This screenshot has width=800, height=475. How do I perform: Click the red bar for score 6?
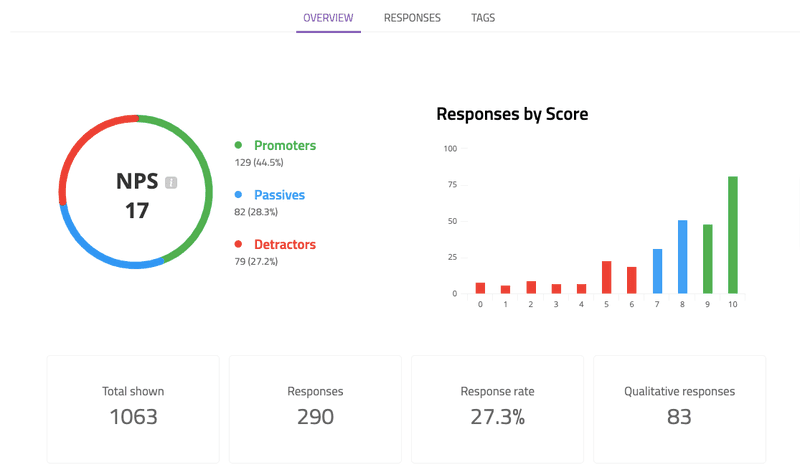[x=631, y=280]
